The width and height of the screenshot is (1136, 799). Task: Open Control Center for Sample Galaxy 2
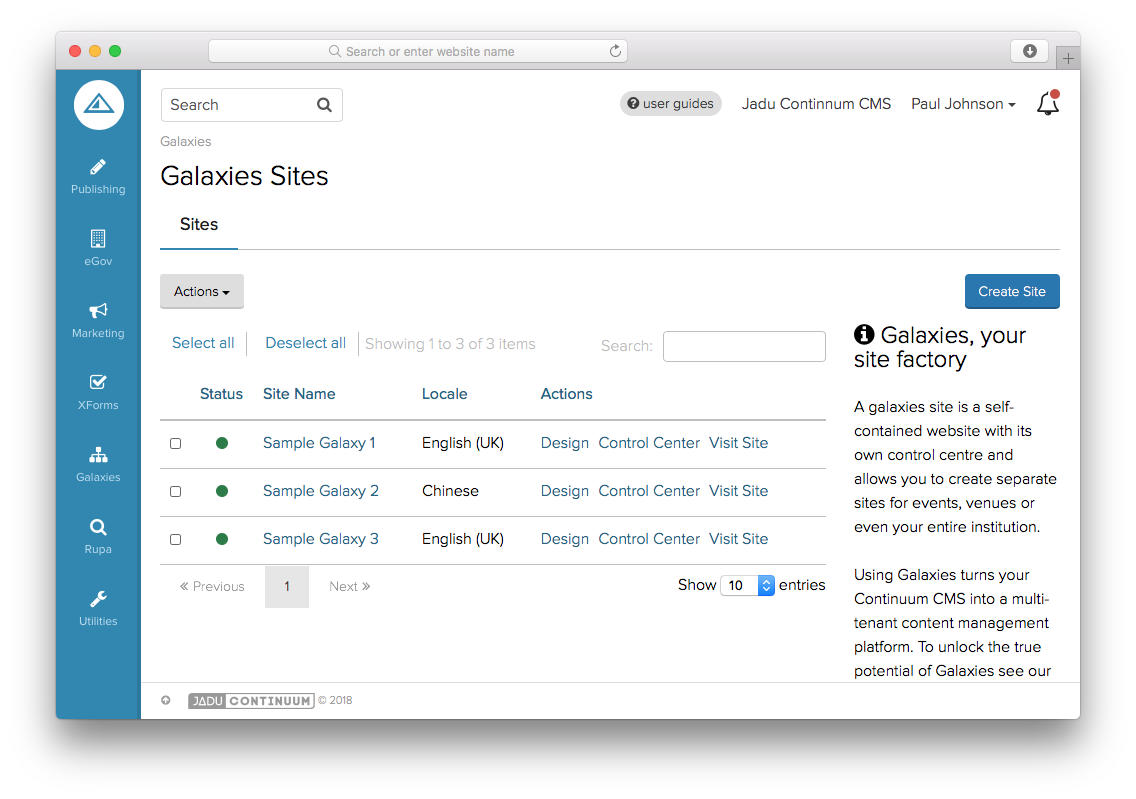[x=649, y=491]
